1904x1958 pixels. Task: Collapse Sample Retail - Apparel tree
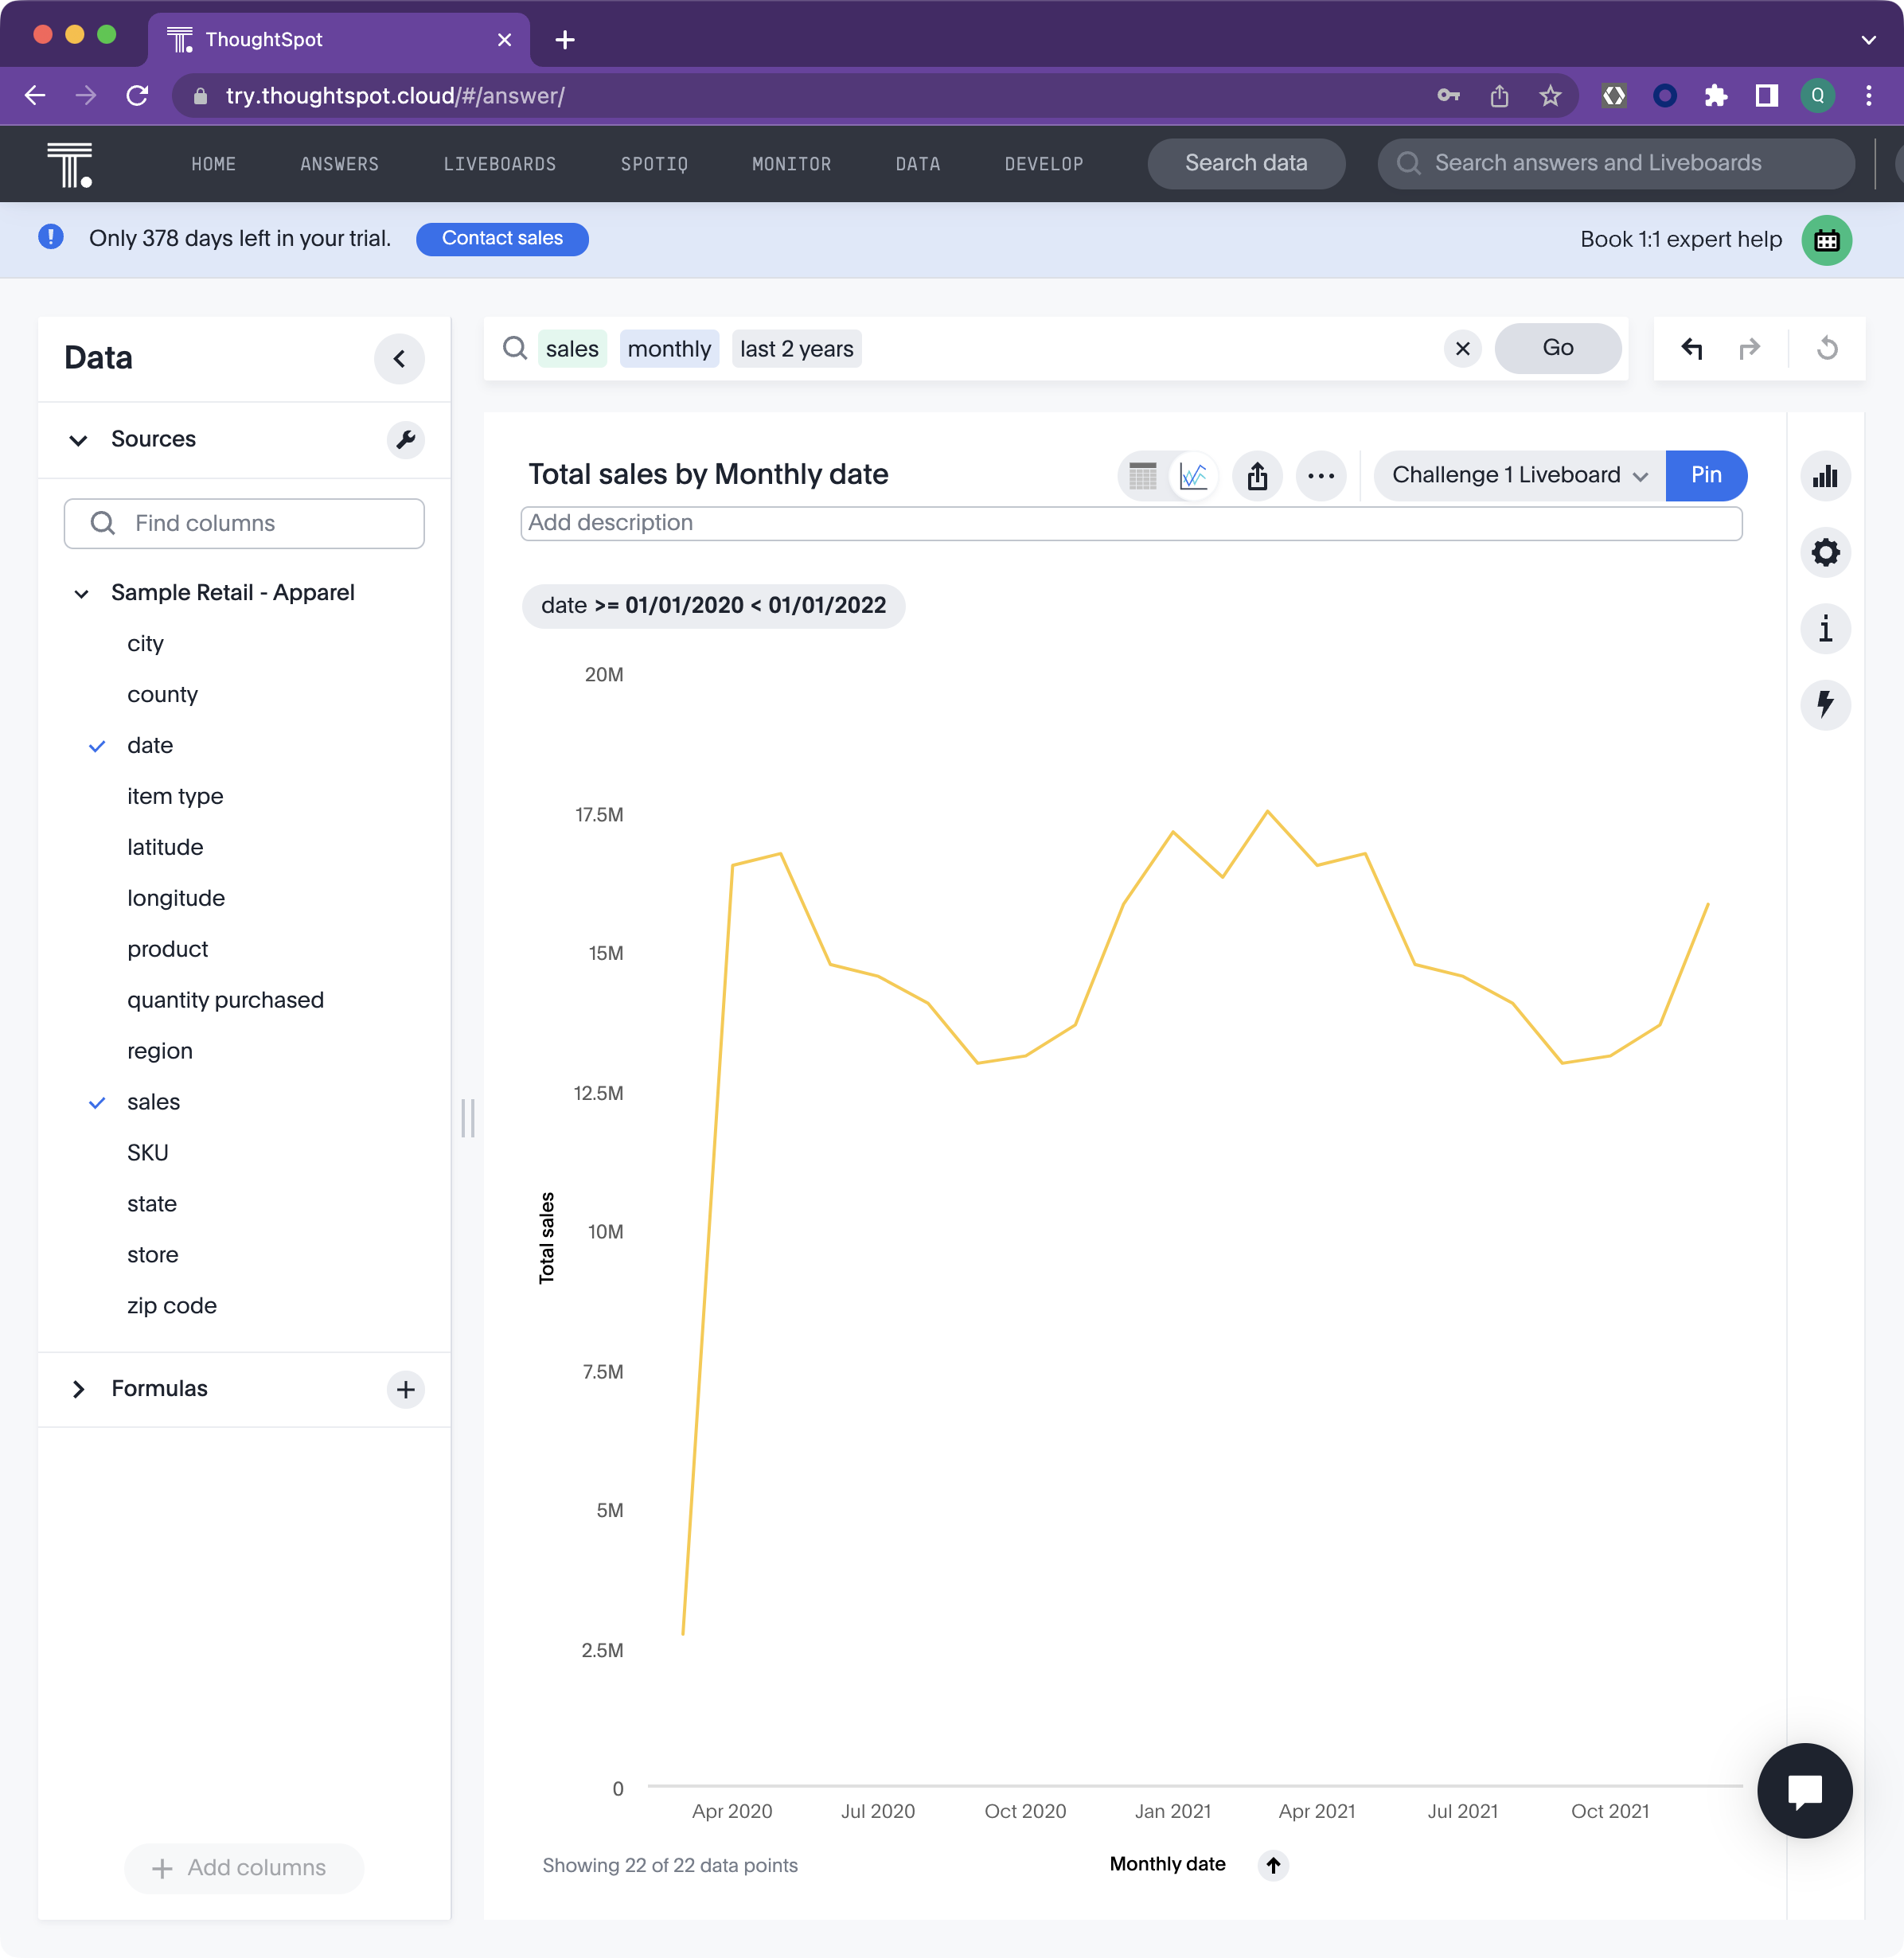(x=81, y=593)
